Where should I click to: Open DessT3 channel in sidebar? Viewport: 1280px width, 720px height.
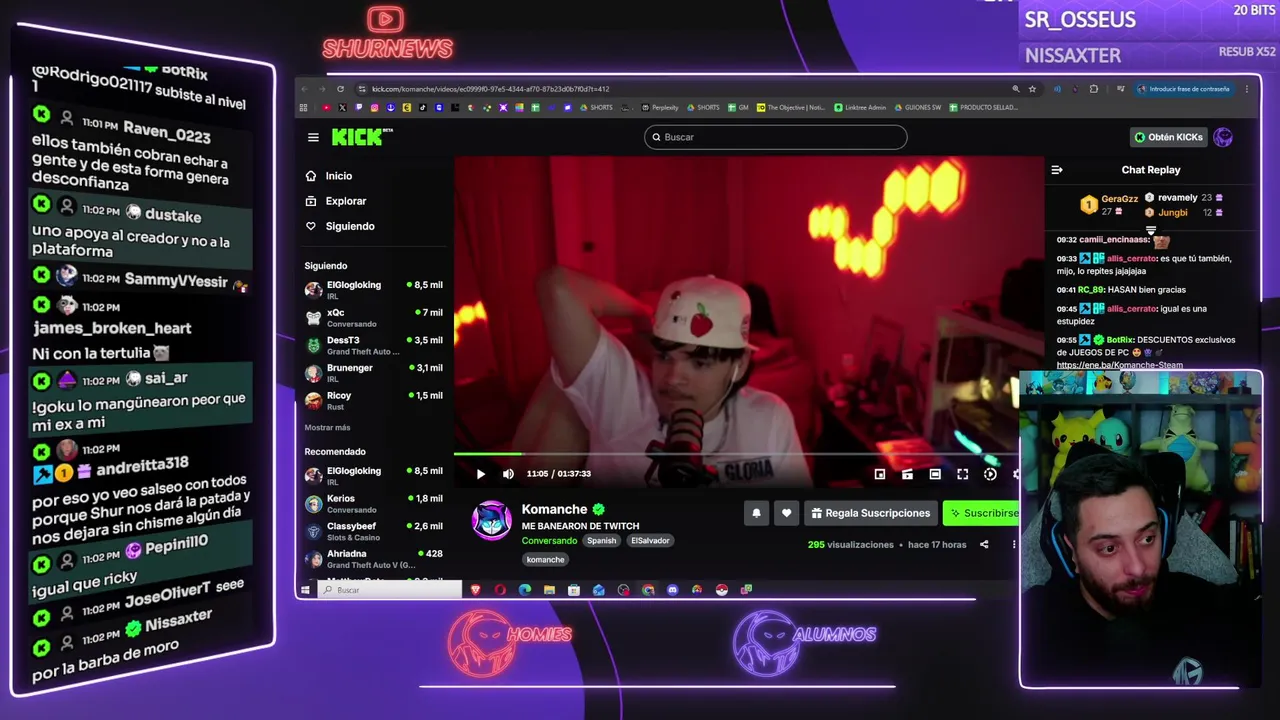tap(374, 345)
